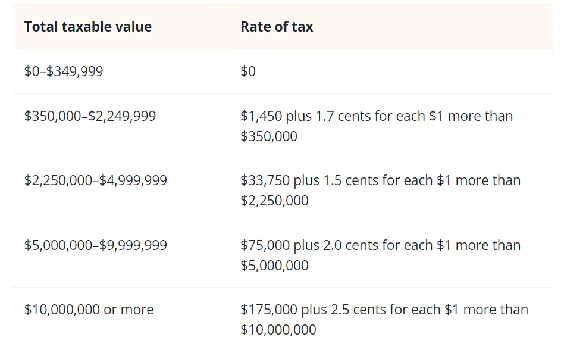Click the $10,000,000 threshold amount in rate column
Screen dimensions: 566x362
point(278,330)
